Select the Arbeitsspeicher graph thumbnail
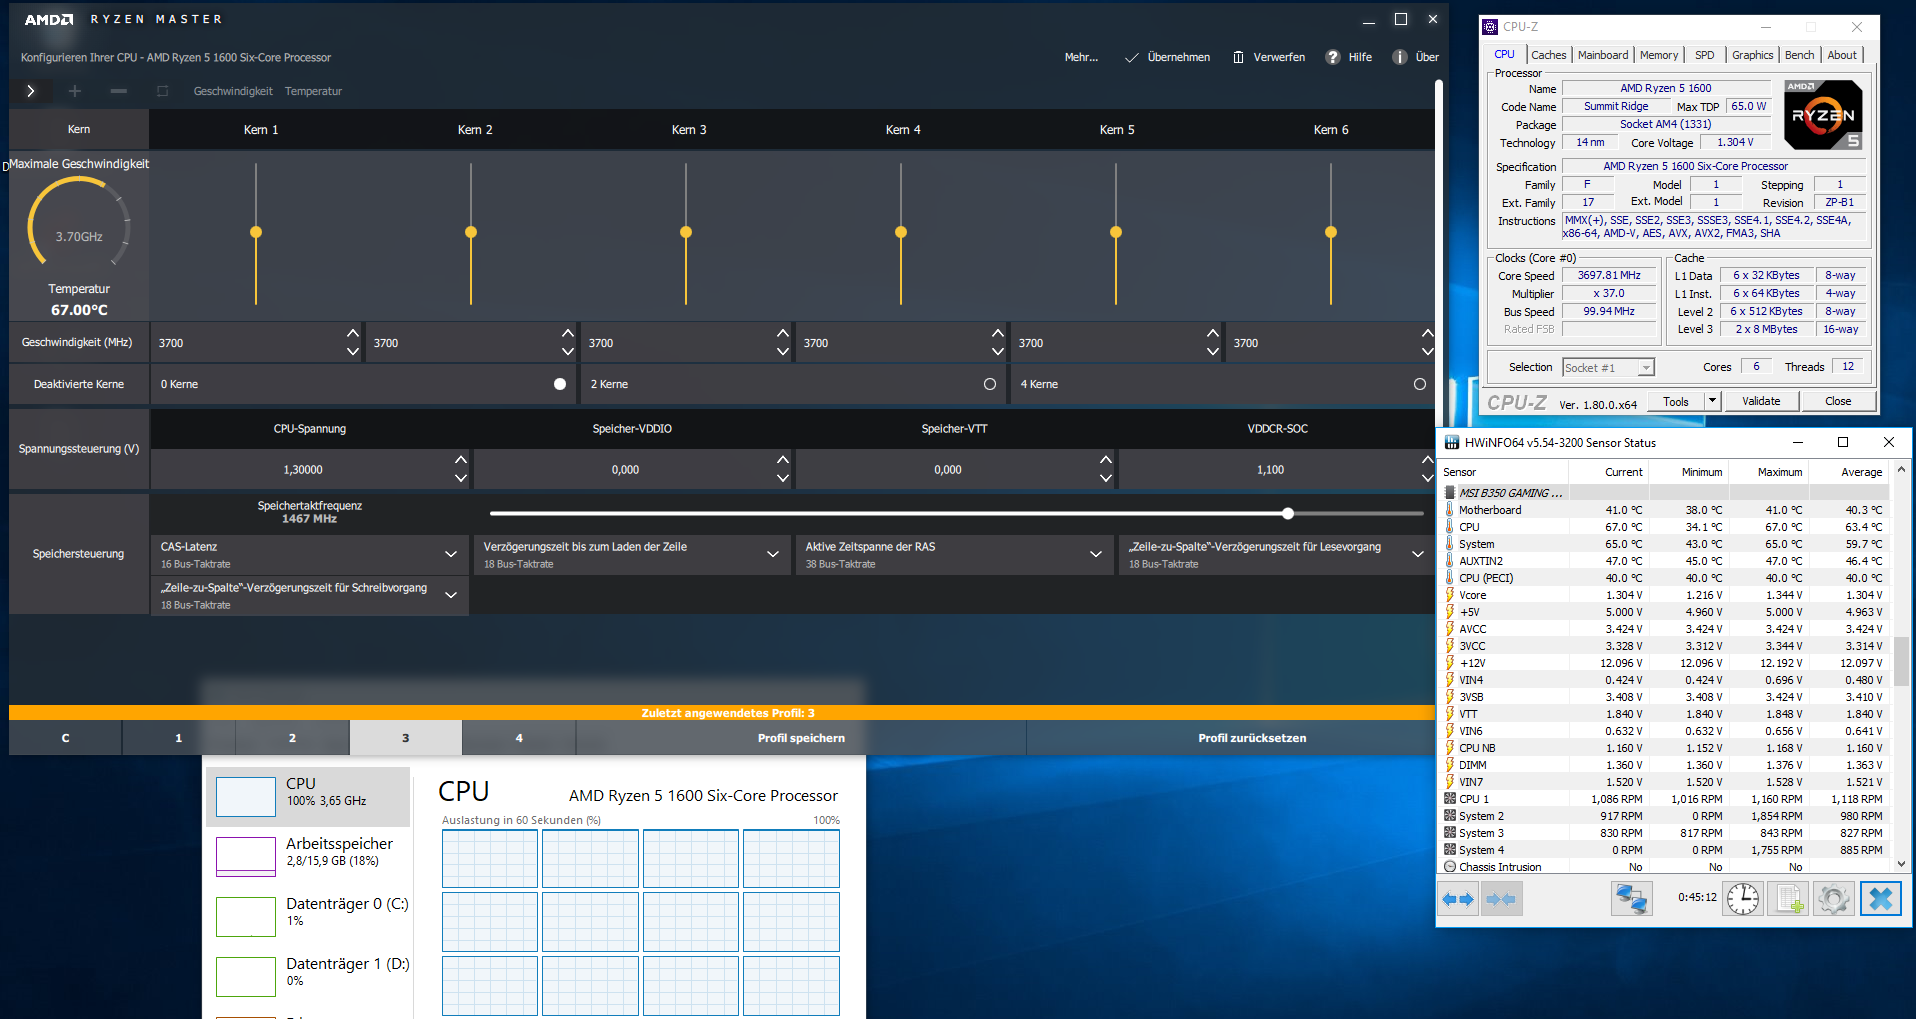Viewport: 1916px width, 1019px height. [x=246, y=857]
